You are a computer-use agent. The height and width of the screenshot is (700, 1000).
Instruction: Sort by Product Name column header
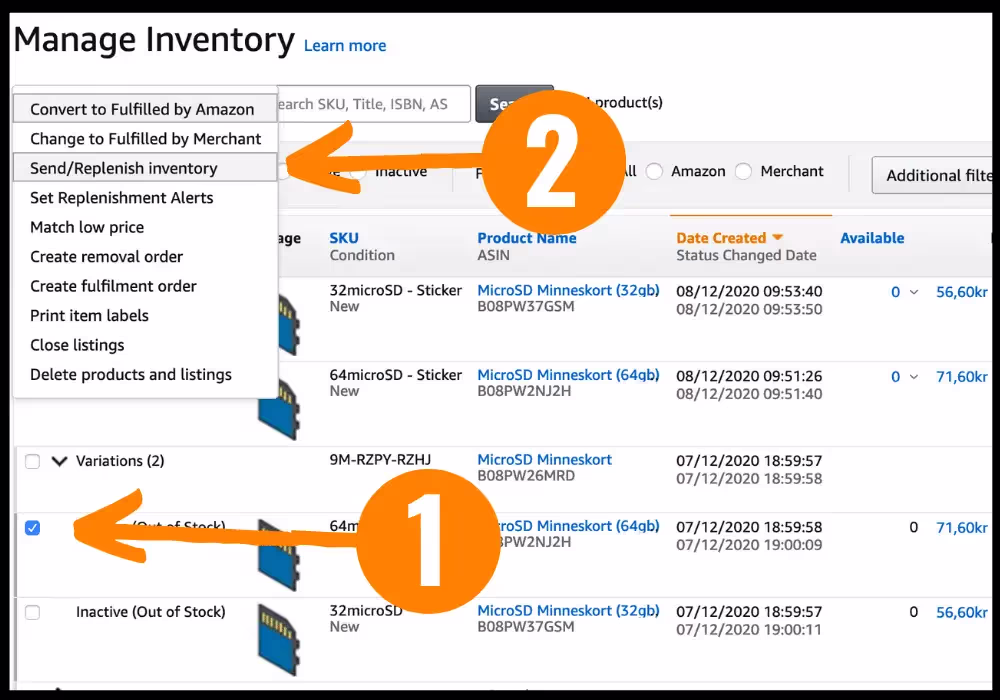[527, 238]
